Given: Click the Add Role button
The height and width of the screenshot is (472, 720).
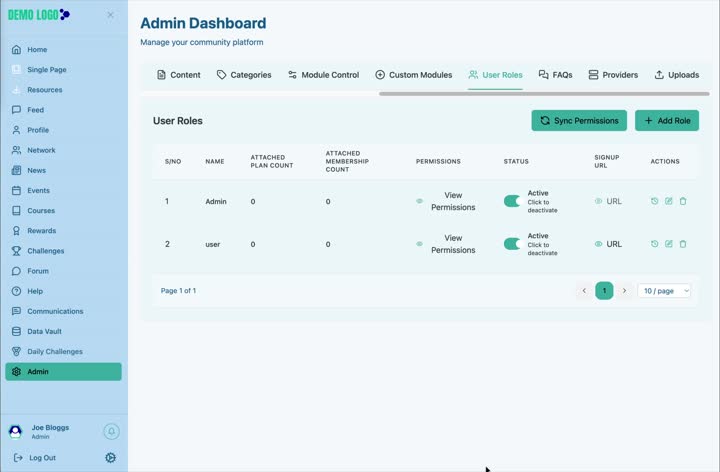Looking at the screenshot, I should pyautogui.click(x=667, y=121).
